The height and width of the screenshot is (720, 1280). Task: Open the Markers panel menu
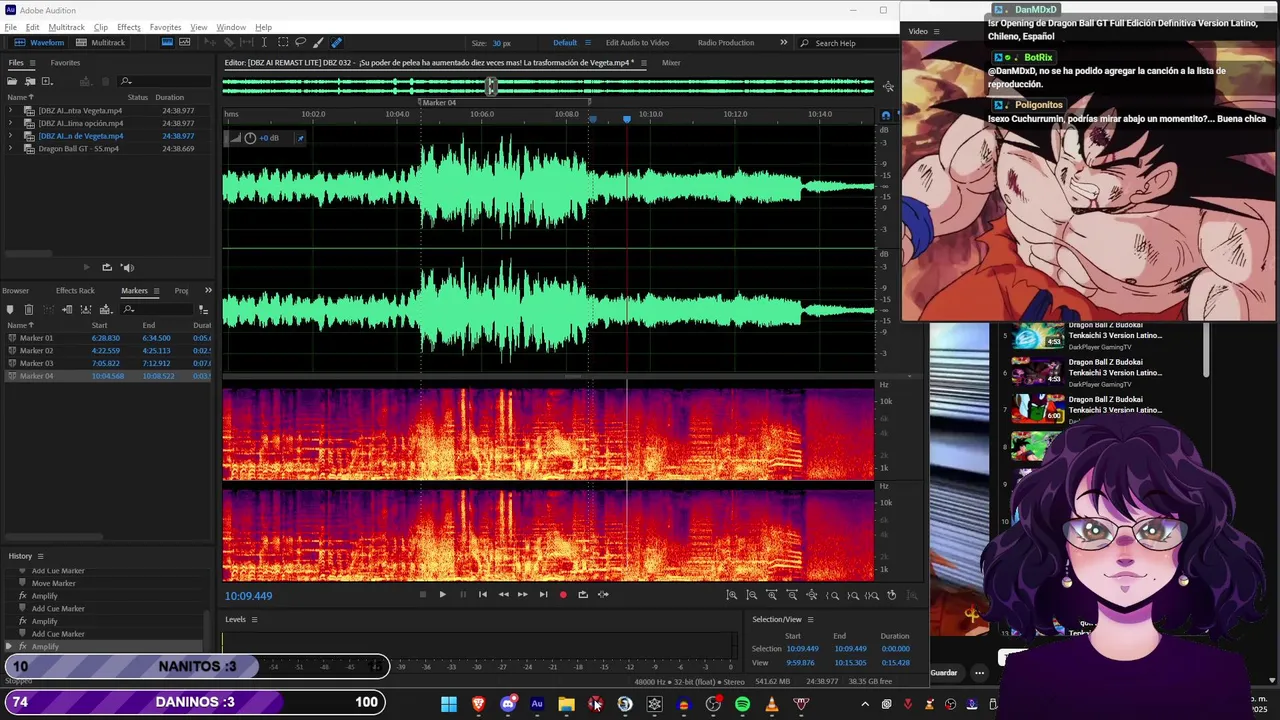pyautogui.click(x=156, y=291)
